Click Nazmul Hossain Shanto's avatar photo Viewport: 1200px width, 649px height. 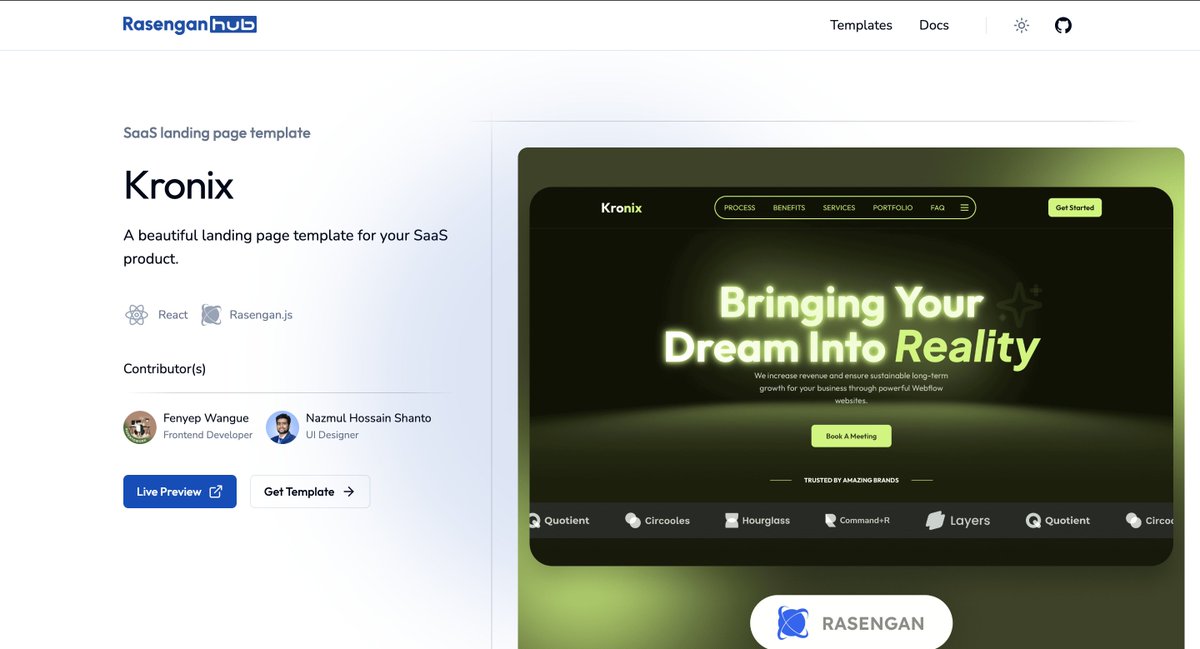(282, 428)
